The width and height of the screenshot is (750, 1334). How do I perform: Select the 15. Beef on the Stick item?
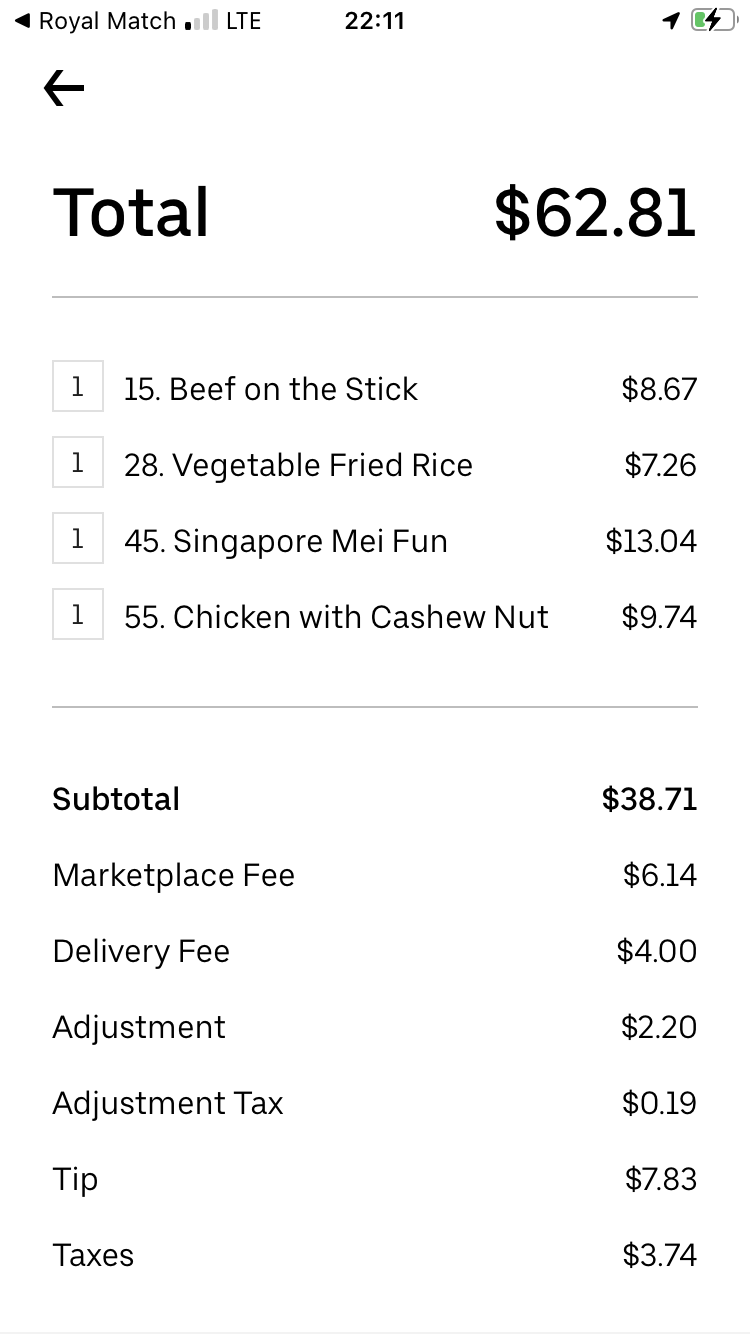[271, 389]
